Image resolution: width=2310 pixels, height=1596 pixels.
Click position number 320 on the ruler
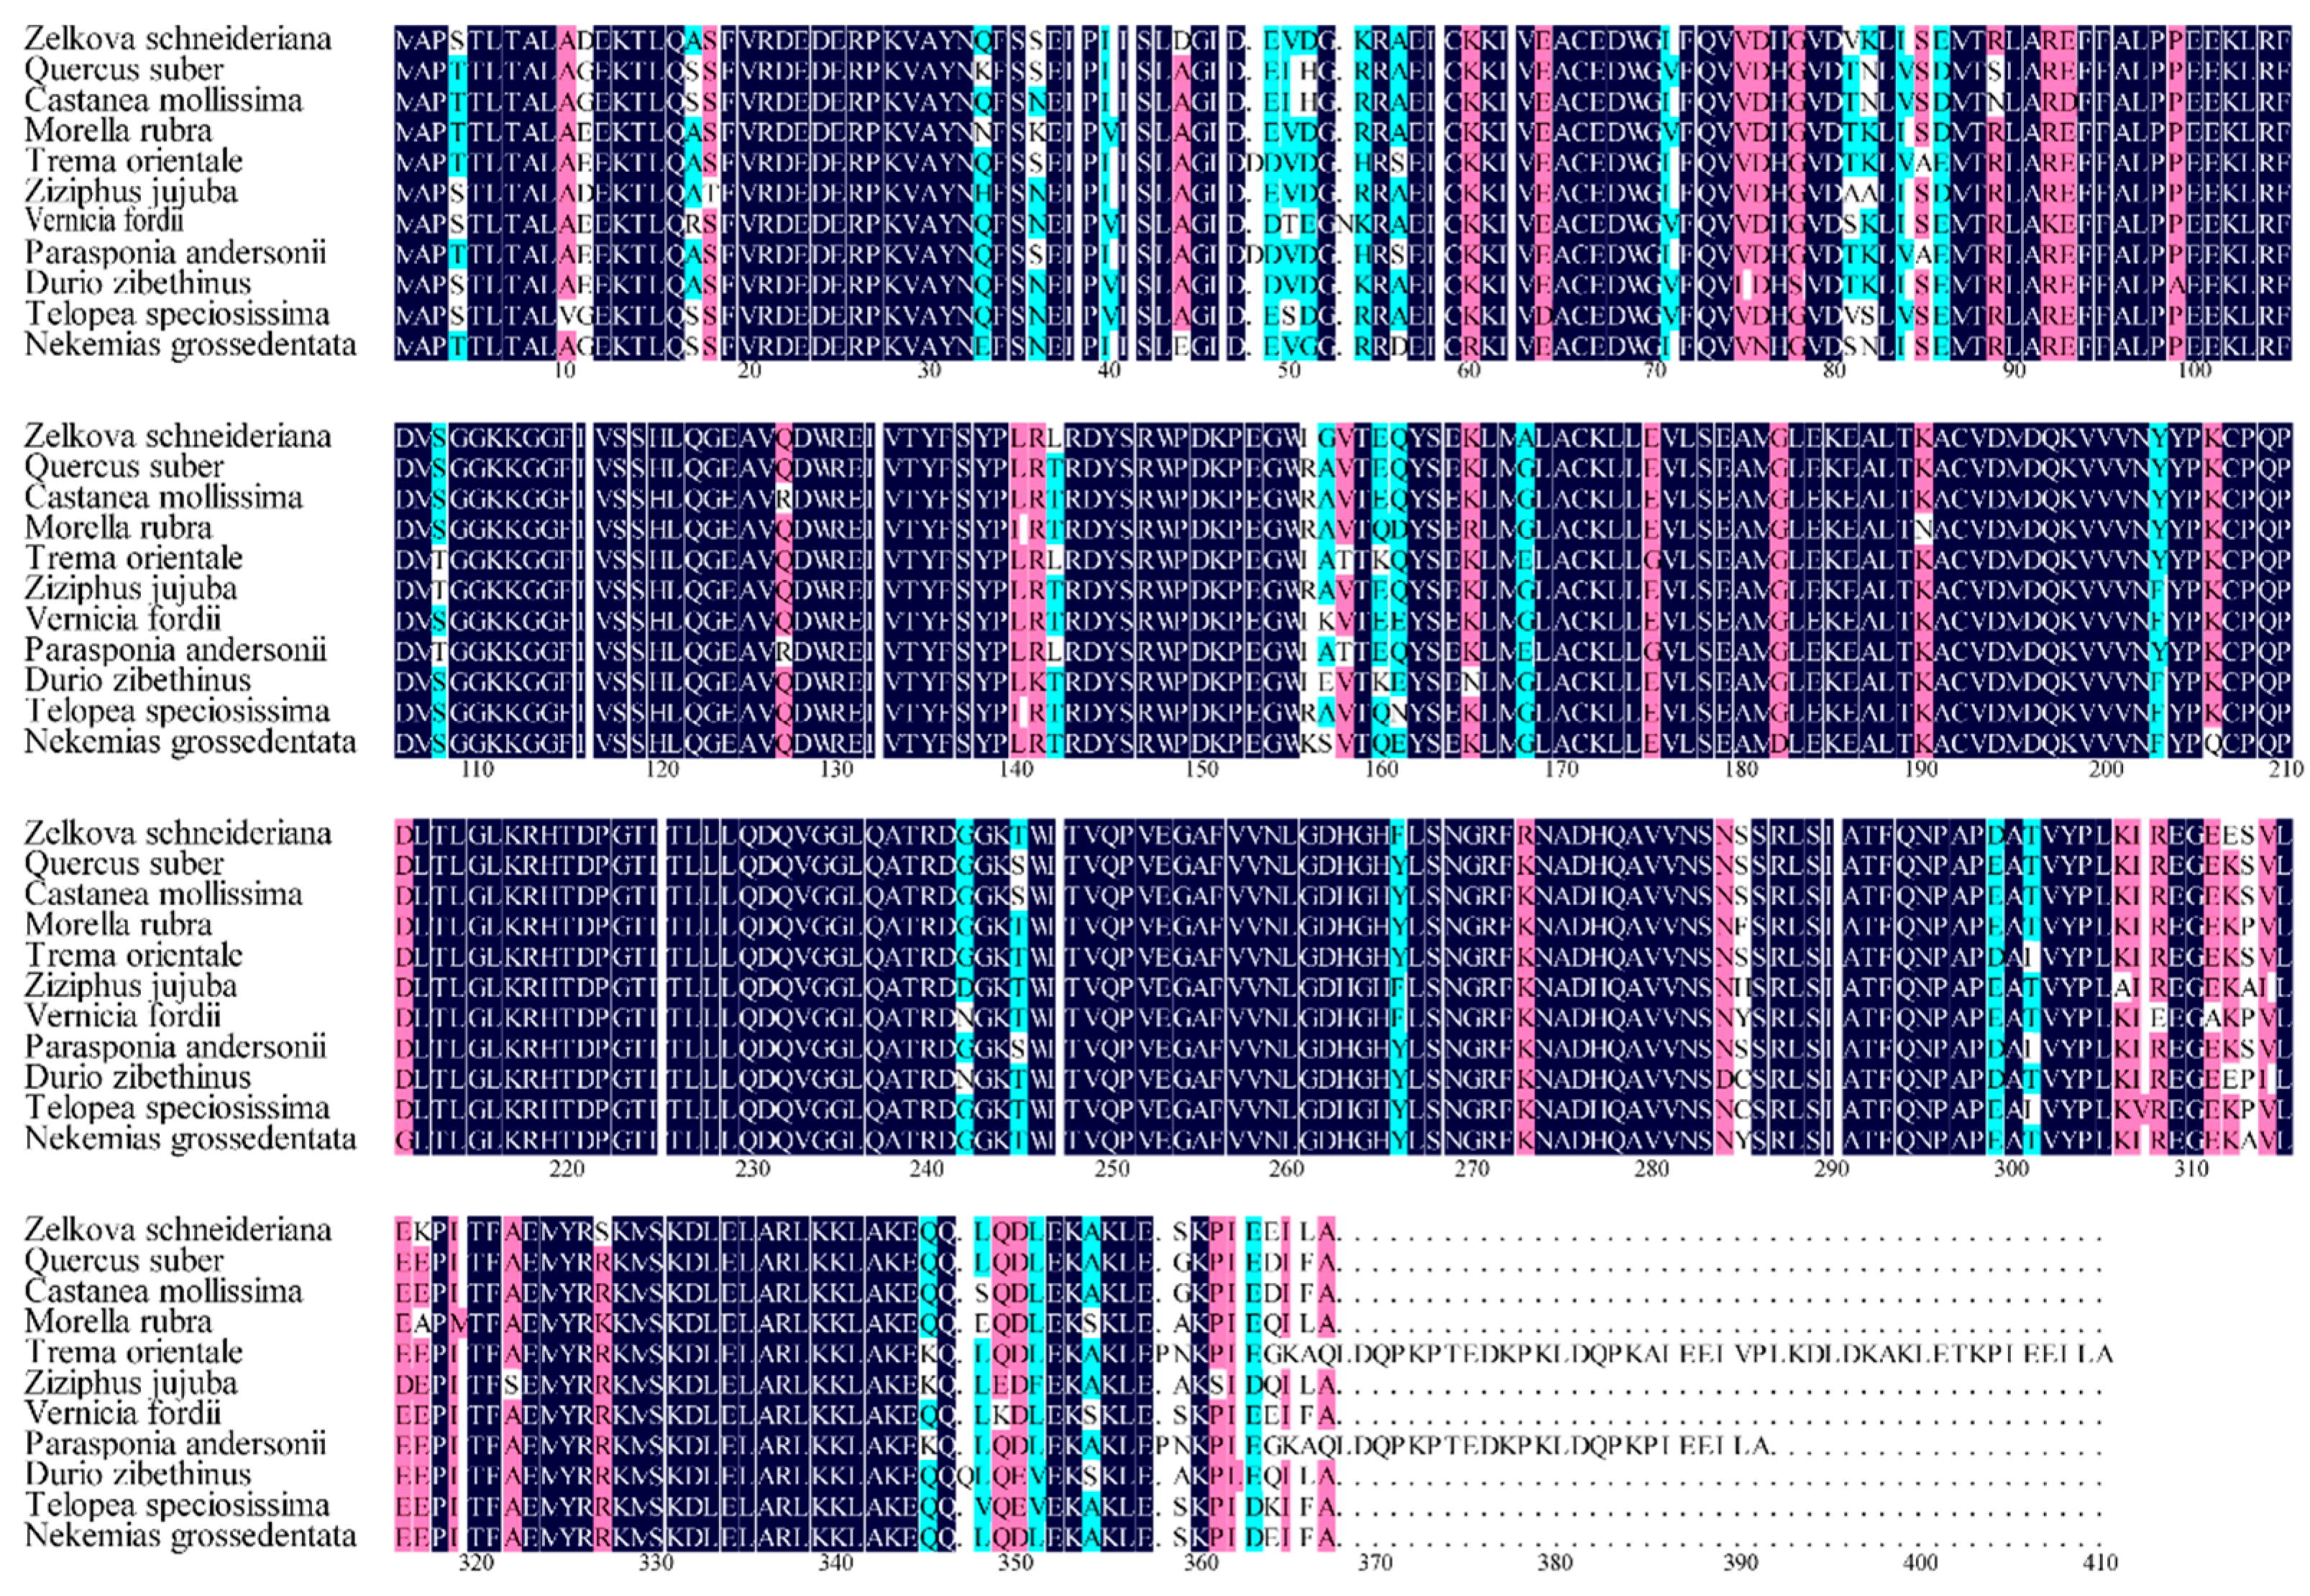[x=475, y=1564]
